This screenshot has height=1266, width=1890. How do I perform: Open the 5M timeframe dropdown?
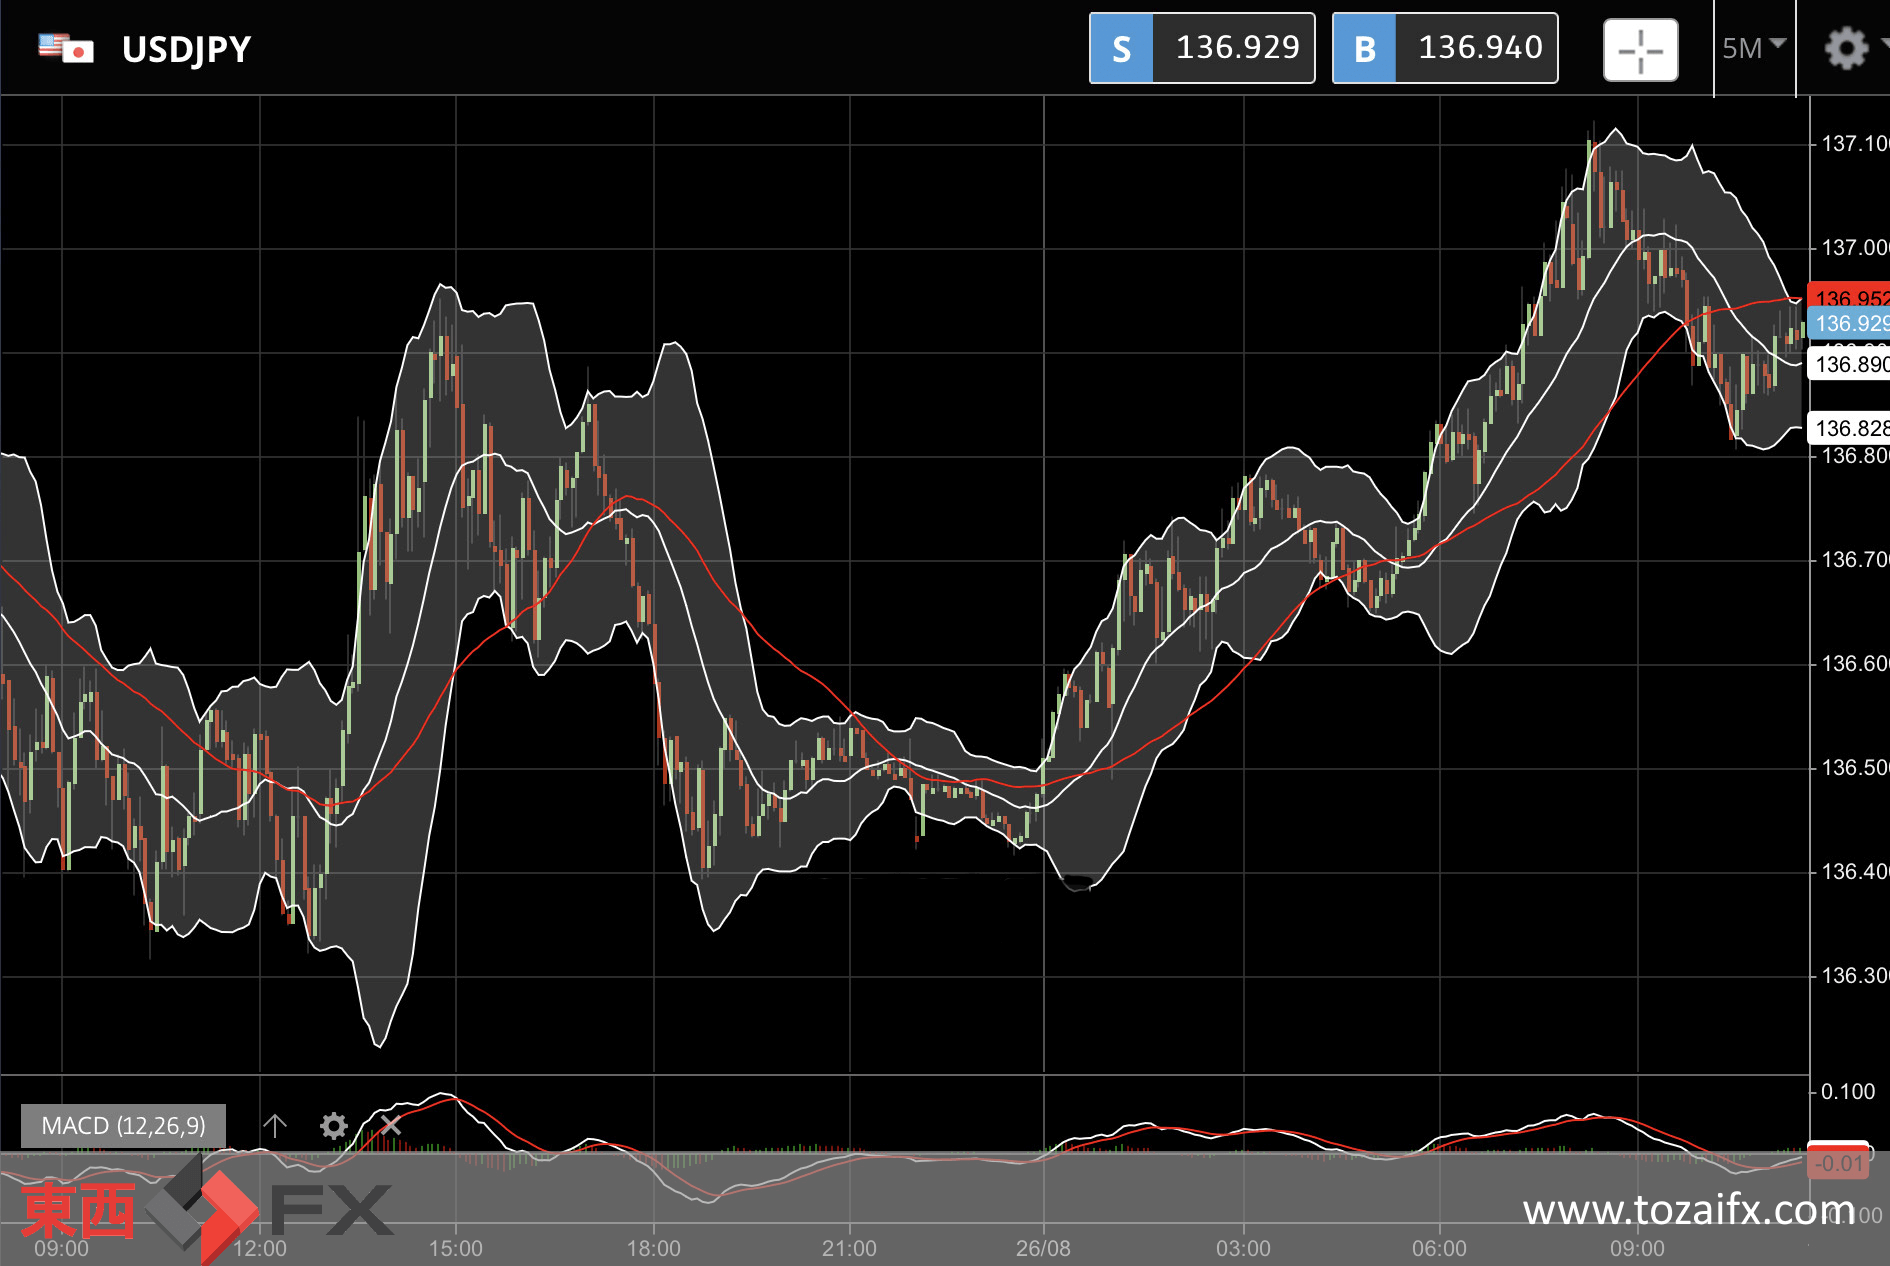click(1753, 48)
